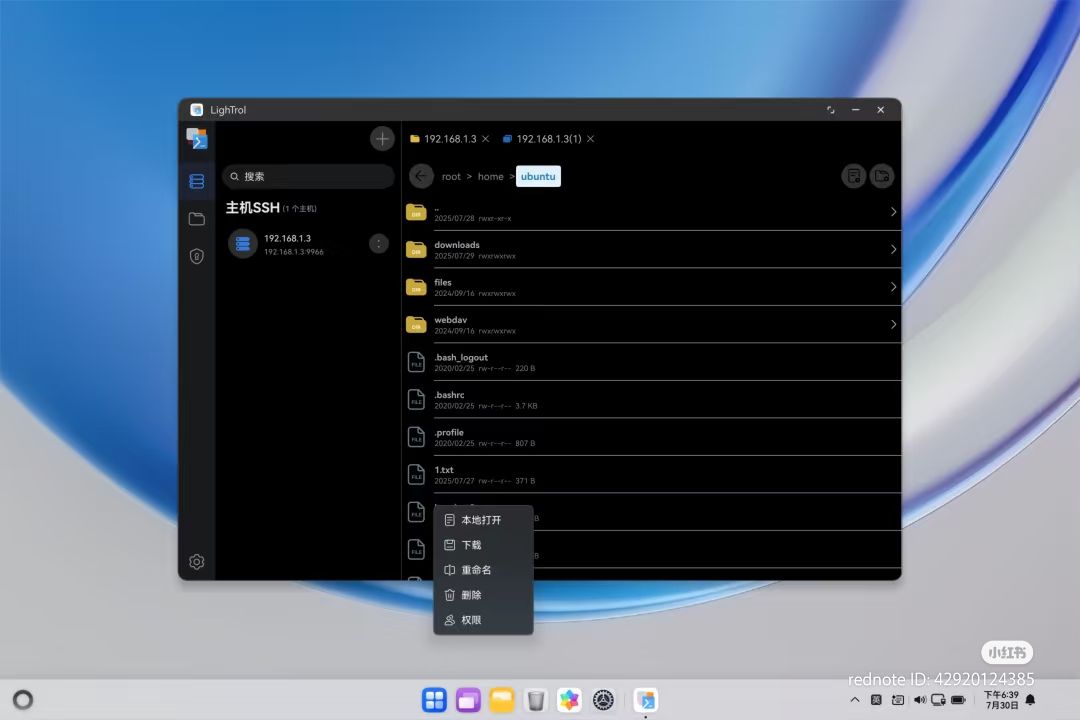Click the battery status tray icon
This screenshot has width=1080, height=720.
tap(958, 700)
